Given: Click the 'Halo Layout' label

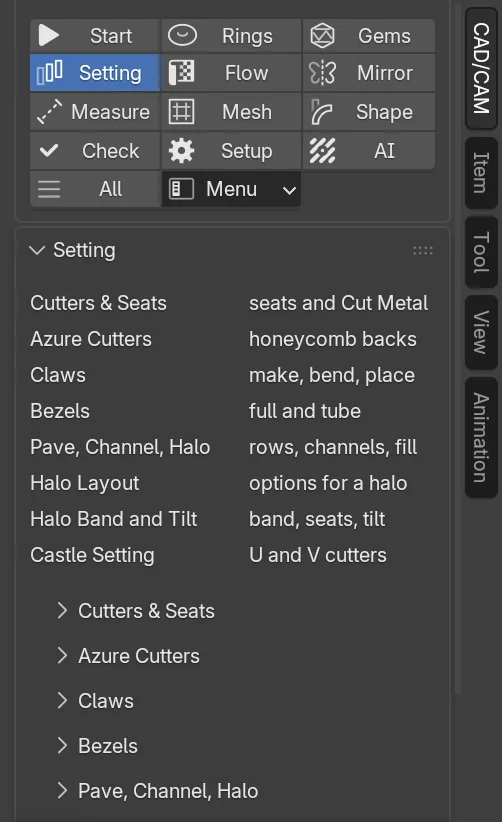Looking at the screenshot, I should (x=85, y=483).
